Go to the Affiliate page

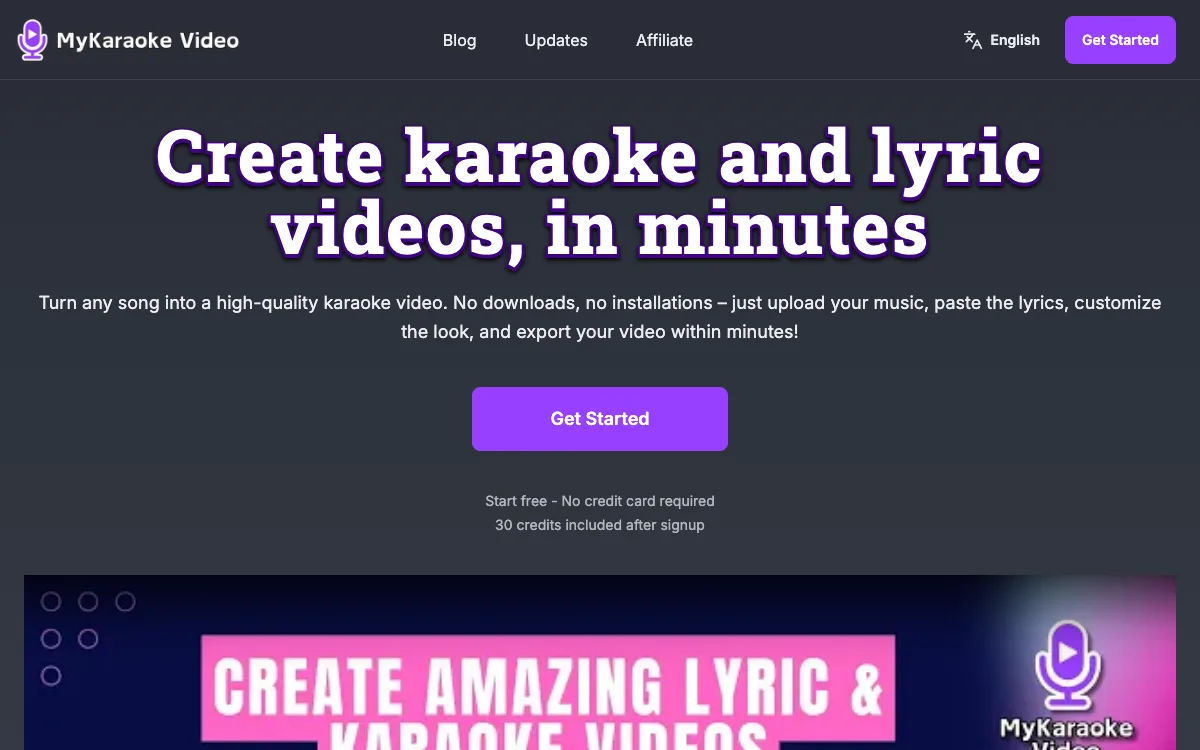coord(664,40)
